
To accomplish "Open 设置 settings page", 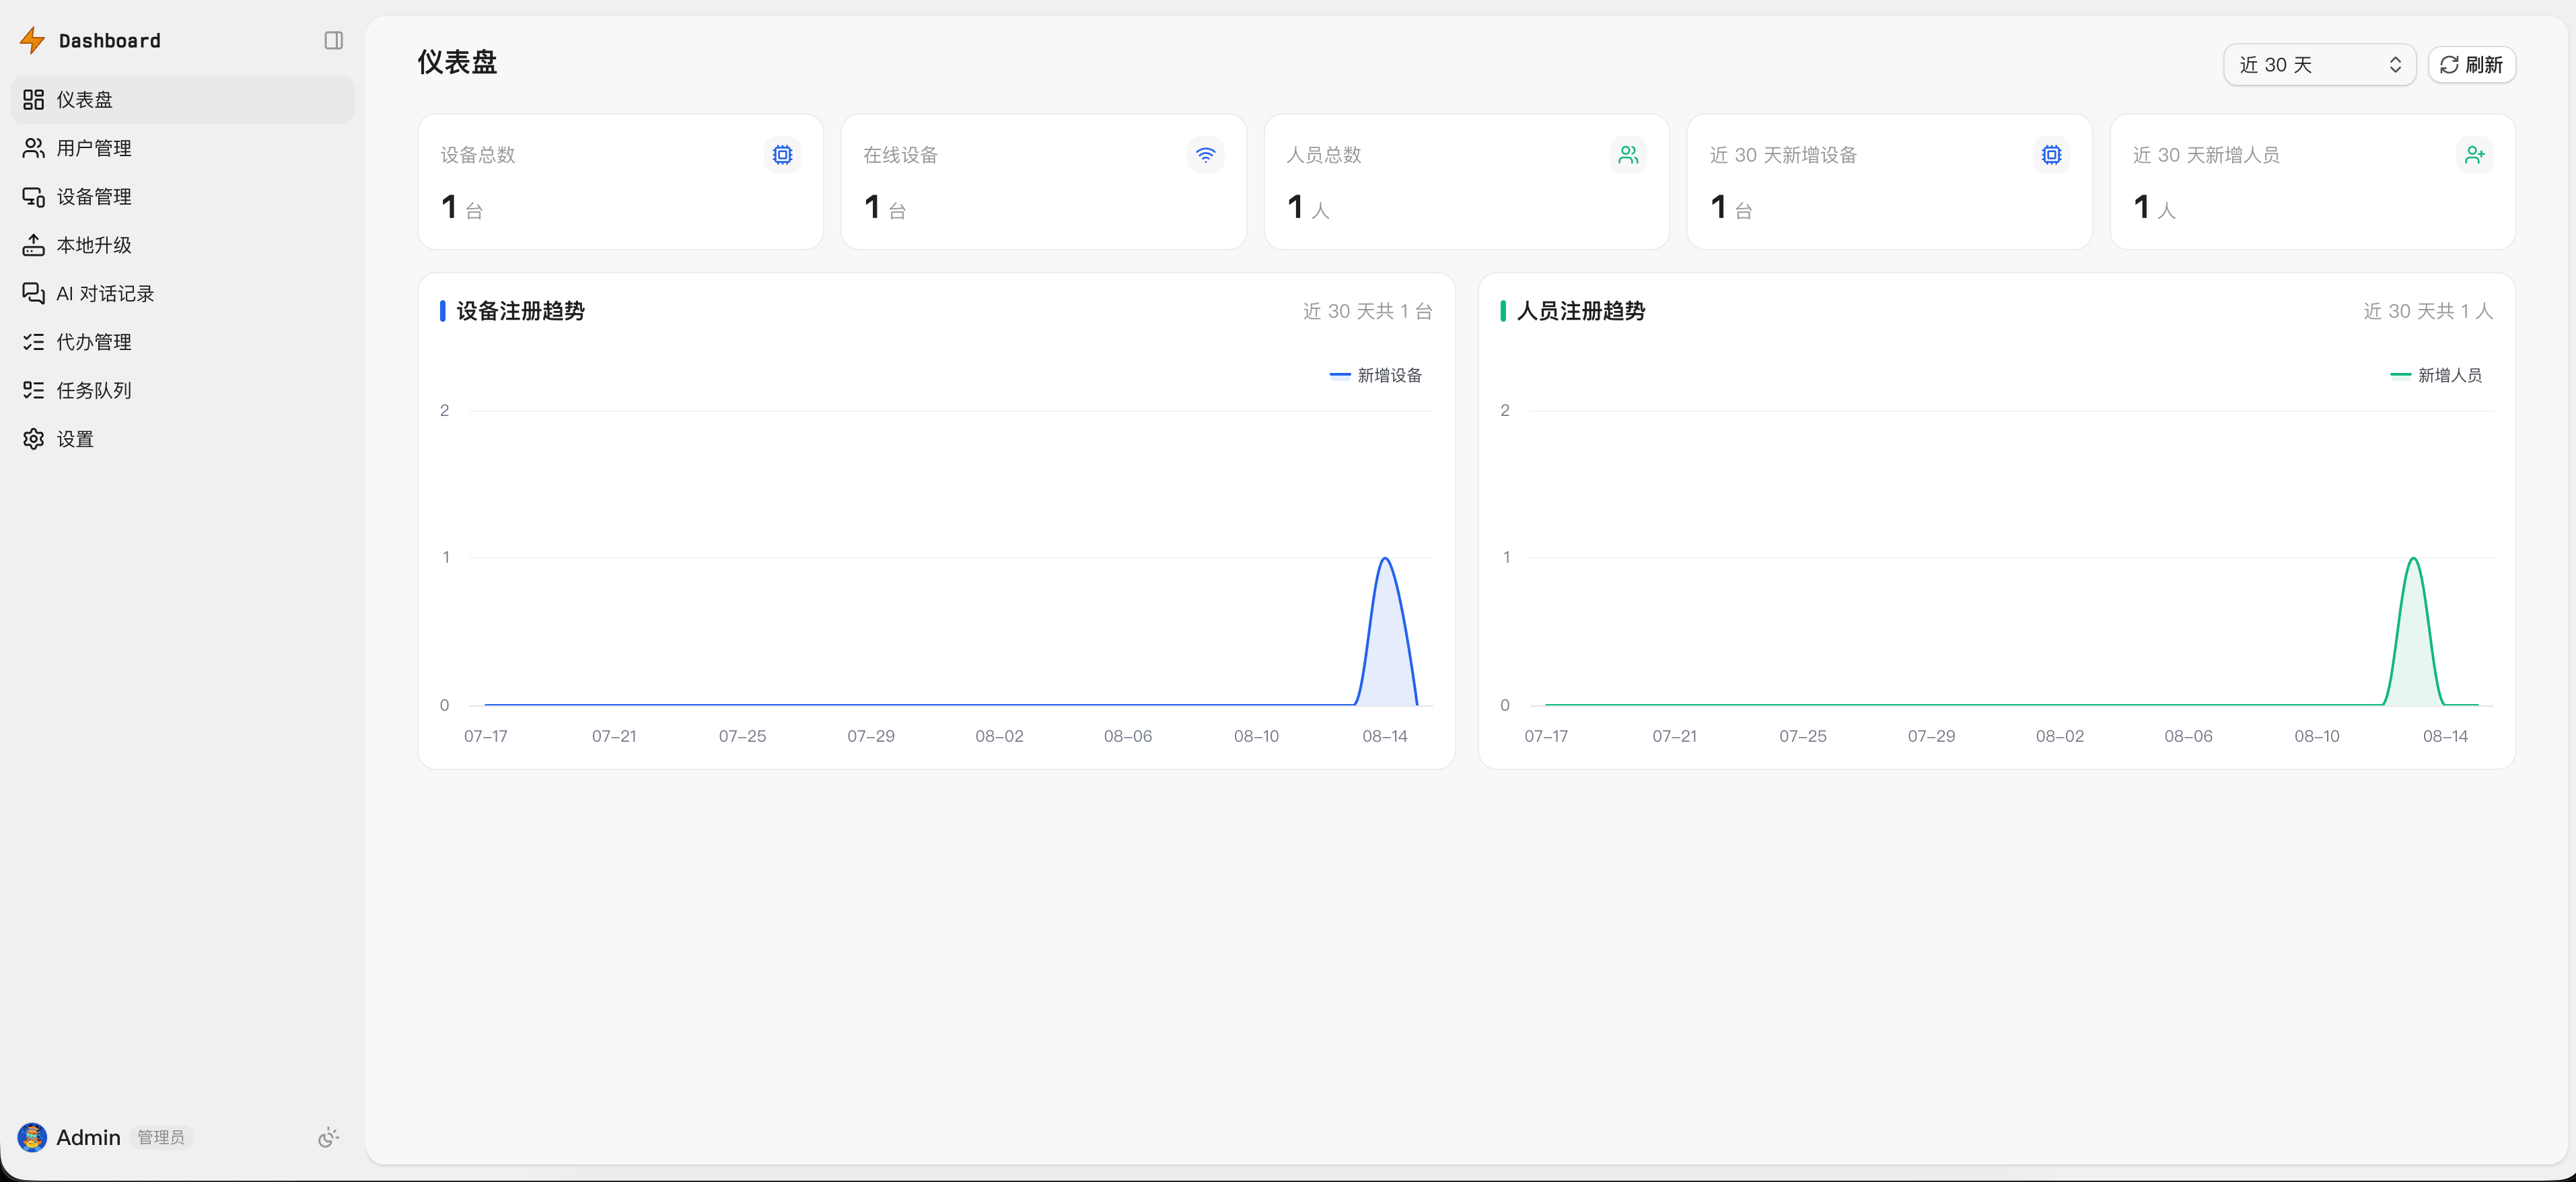I will [183, 439].
